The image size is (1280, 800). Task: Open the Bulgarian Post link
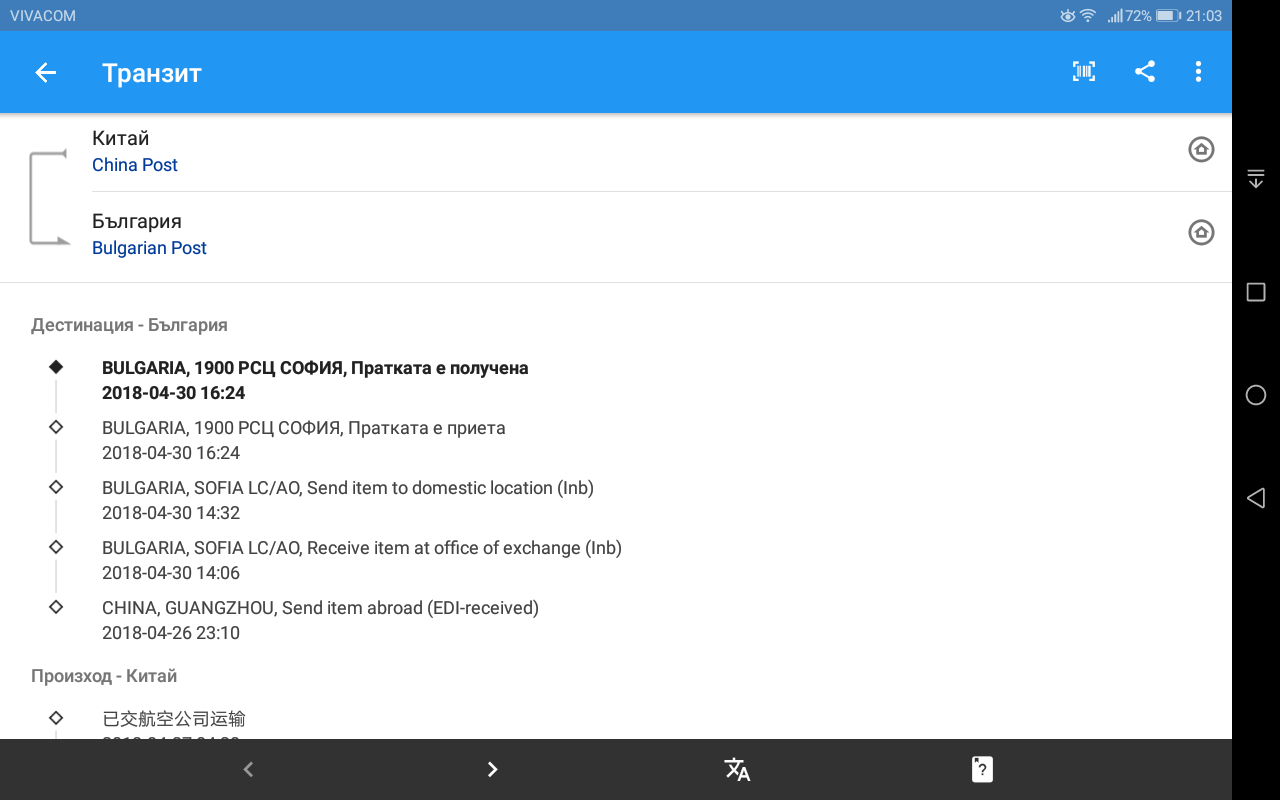point(149,248)
